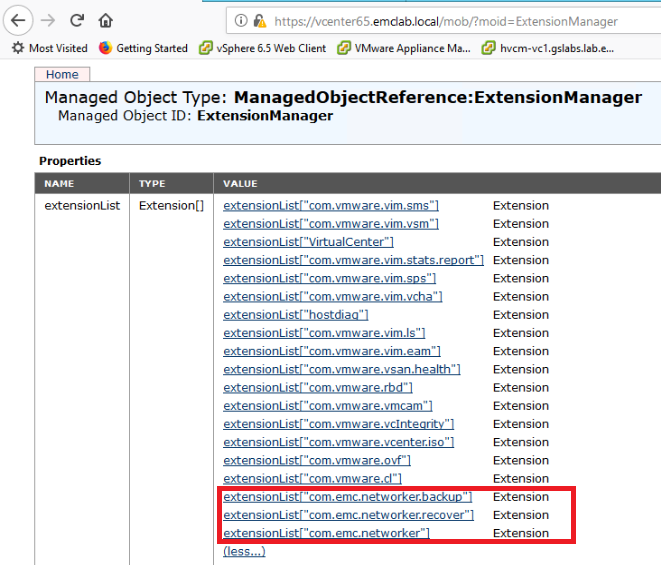Click the browser back arrow button

coord(17,20)
